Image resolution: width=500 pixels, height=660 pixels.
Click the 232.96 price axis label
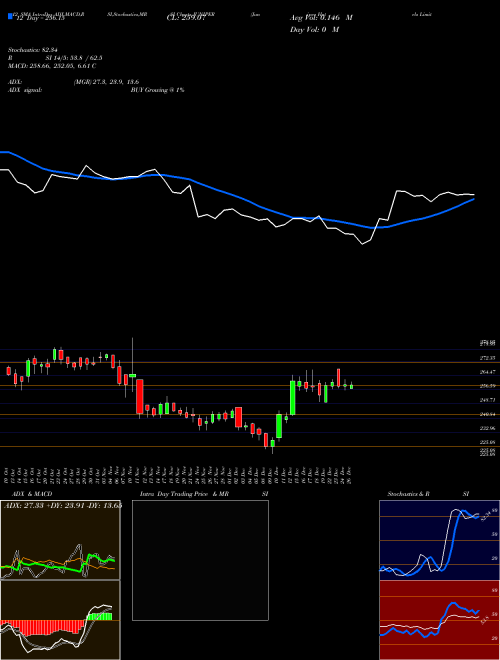[487, 428]
